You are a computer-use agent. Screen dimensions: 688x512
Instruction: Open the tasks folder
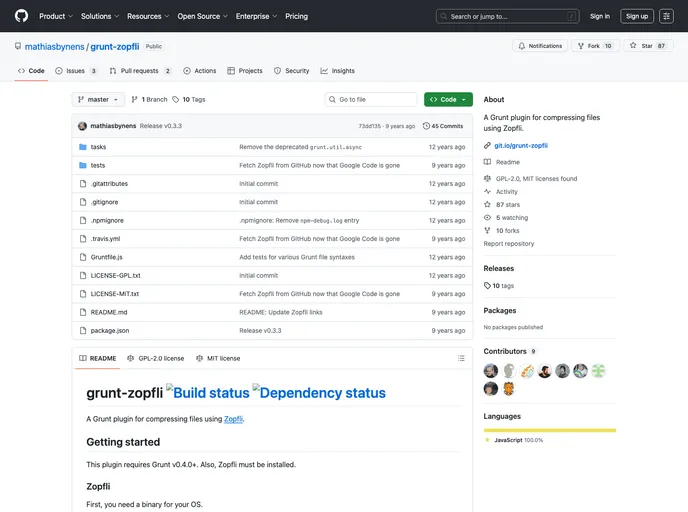pyautogui.click(x=98, y=147)
